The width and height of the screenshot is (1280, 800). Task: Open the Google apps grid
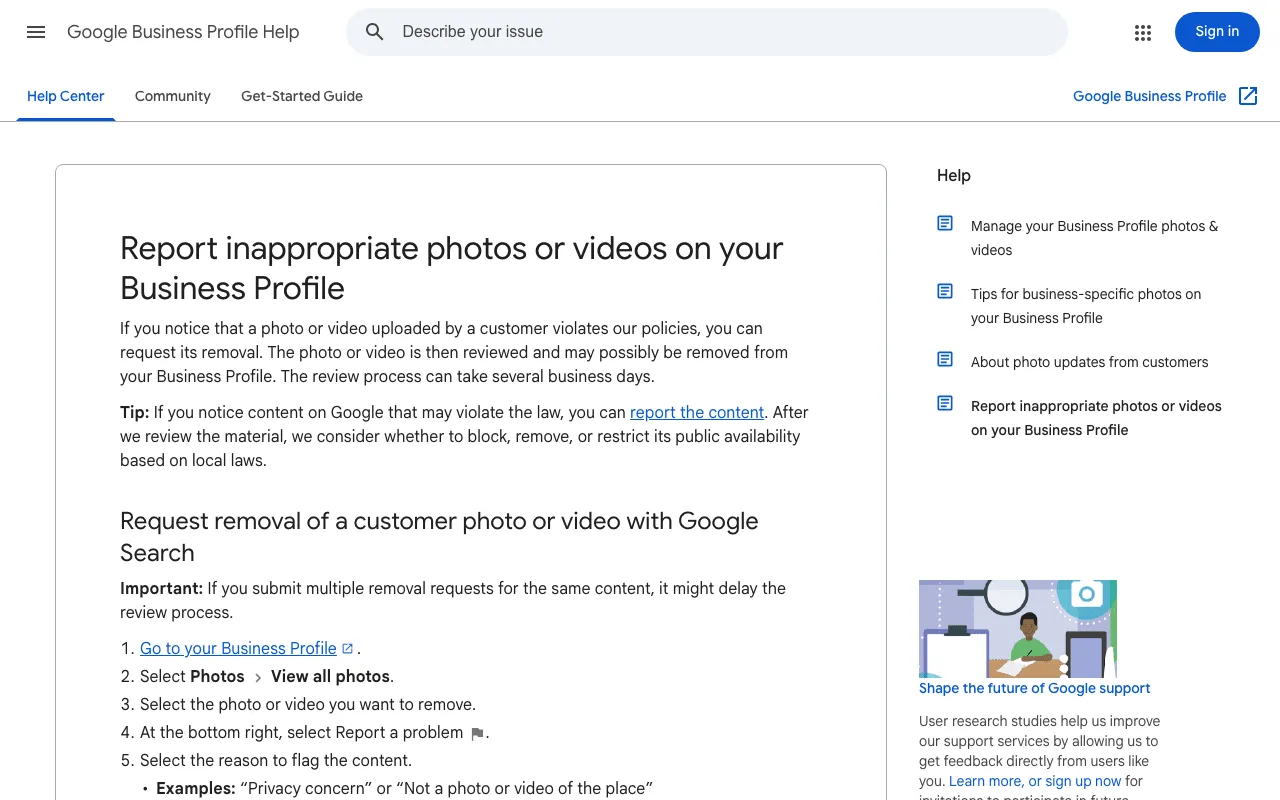[x=1143, y=33]
